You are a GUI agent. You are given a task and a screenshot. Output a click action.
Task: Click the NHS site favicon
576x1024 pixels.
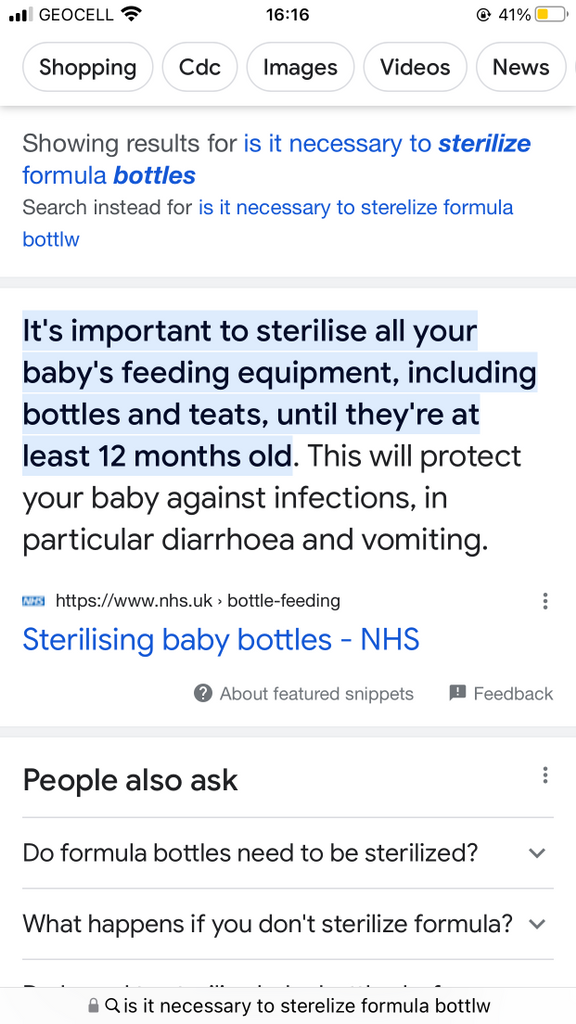pos(33,601)
